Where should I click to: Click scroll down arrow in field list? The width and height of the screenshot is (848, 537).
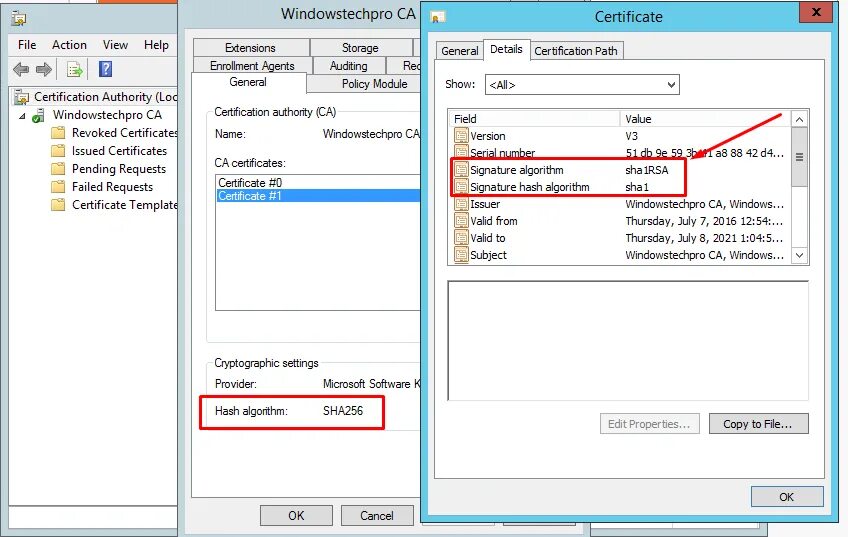(799, 255)
